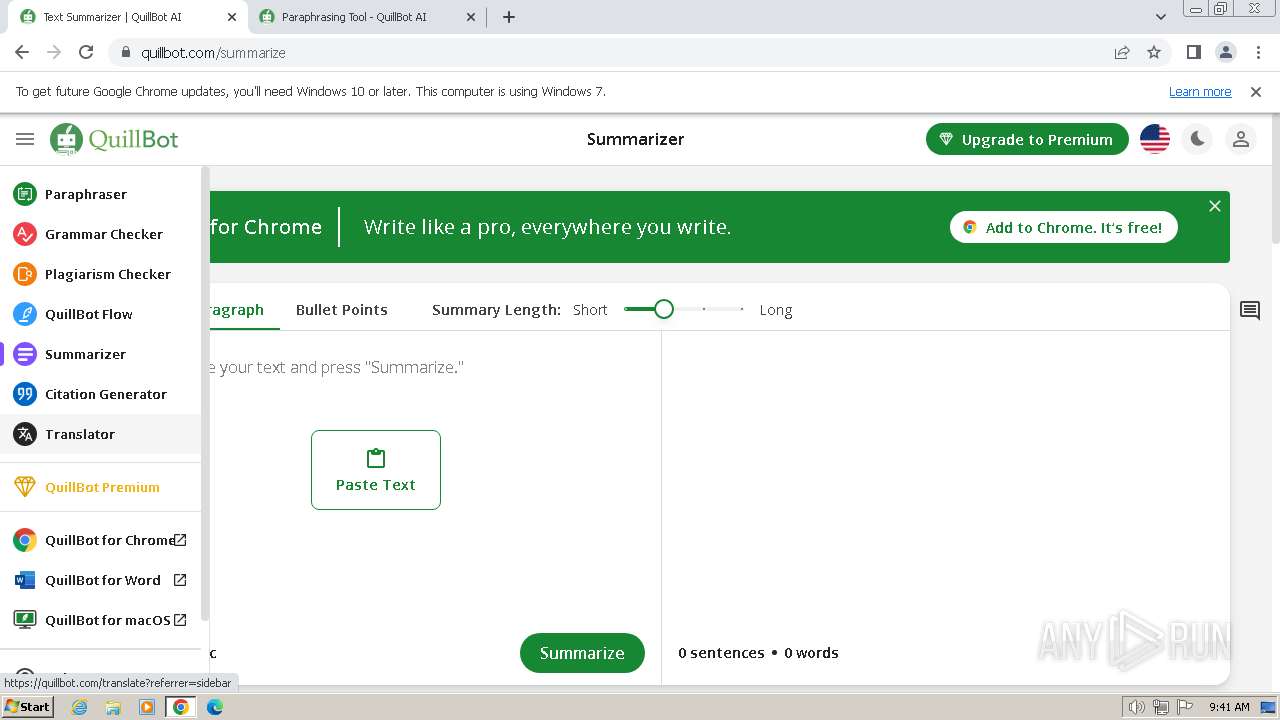Click the QuillBot logo
Screen dimensions: 1280x720
pyautogui.click(x=114, y=139)
